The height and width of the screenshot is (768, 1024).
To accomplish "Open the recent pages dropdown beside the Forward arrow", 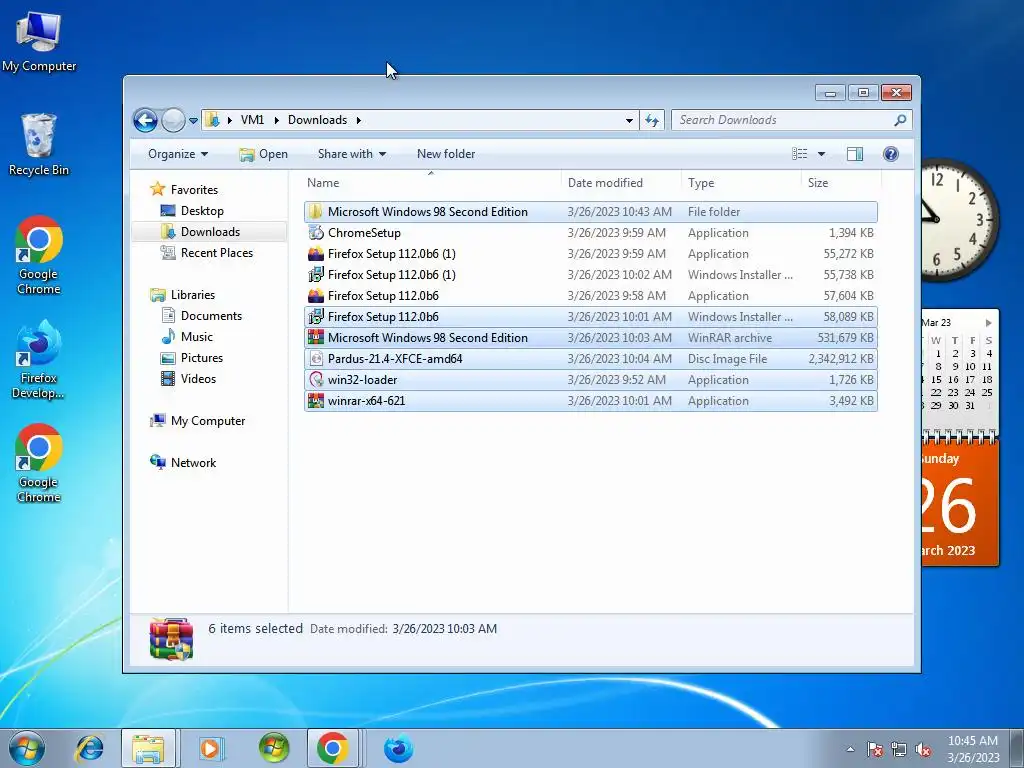I will click(x=193, y=121).
